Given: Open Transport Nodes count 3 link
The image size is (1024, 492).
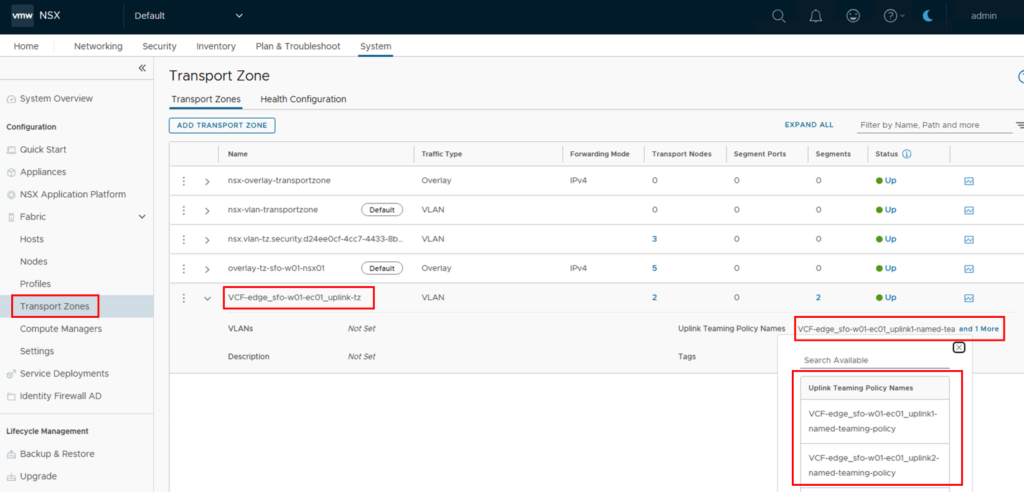Looking at the screenshot, I should point(654,239).
